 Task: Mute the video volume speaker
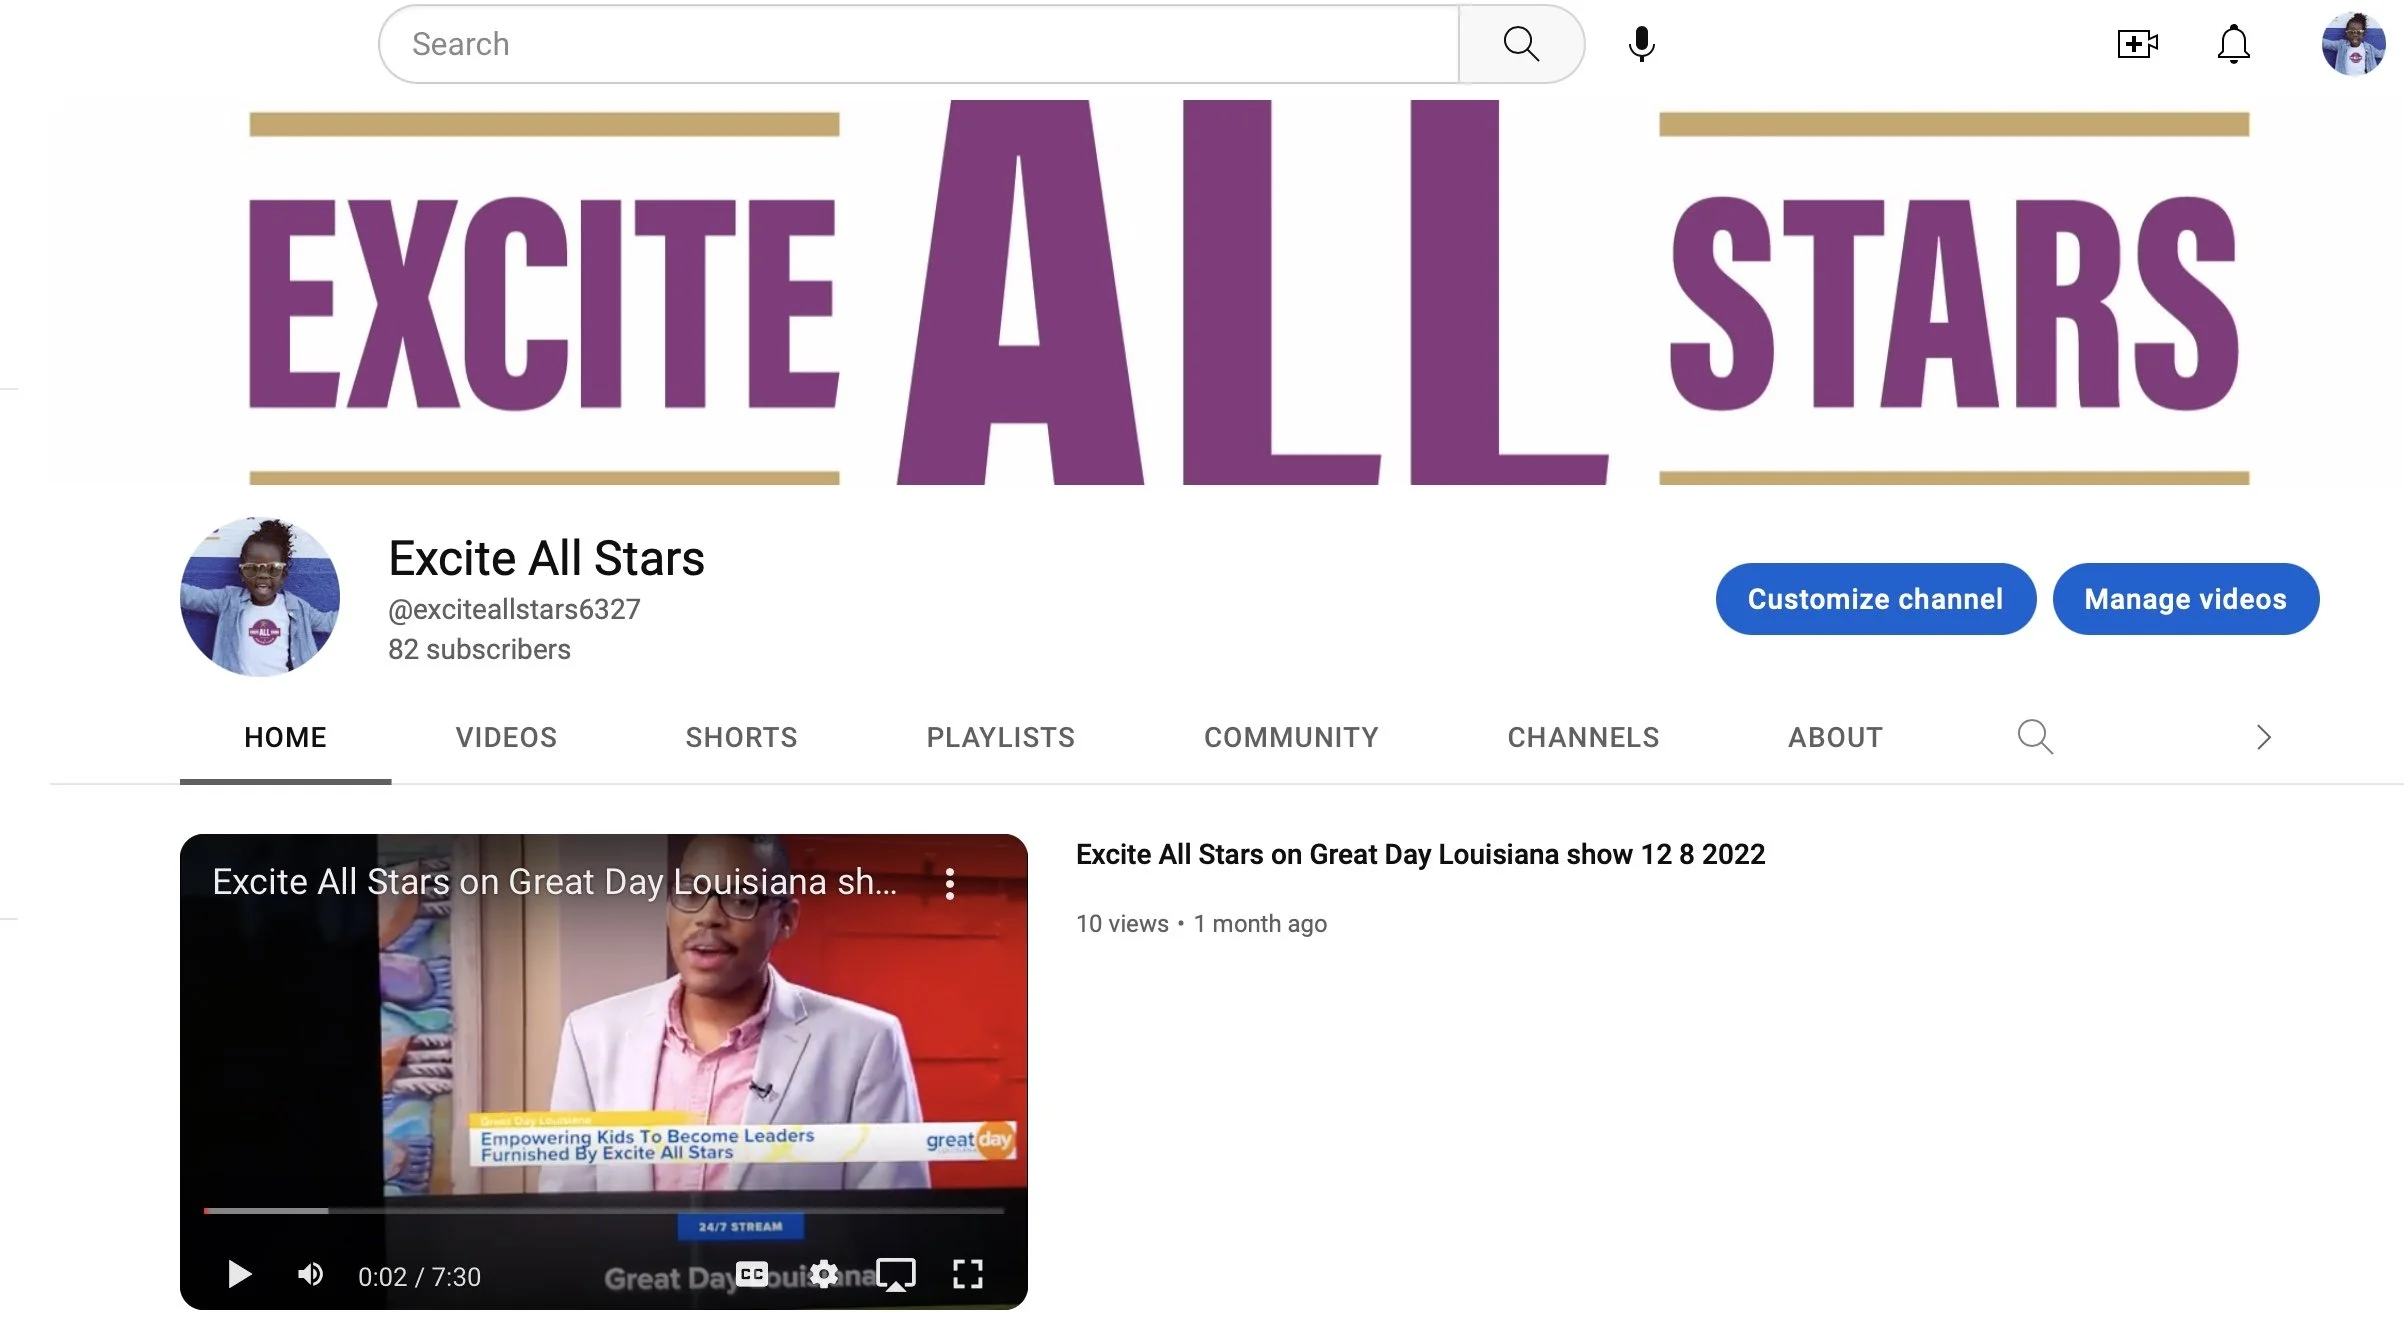310,1274
